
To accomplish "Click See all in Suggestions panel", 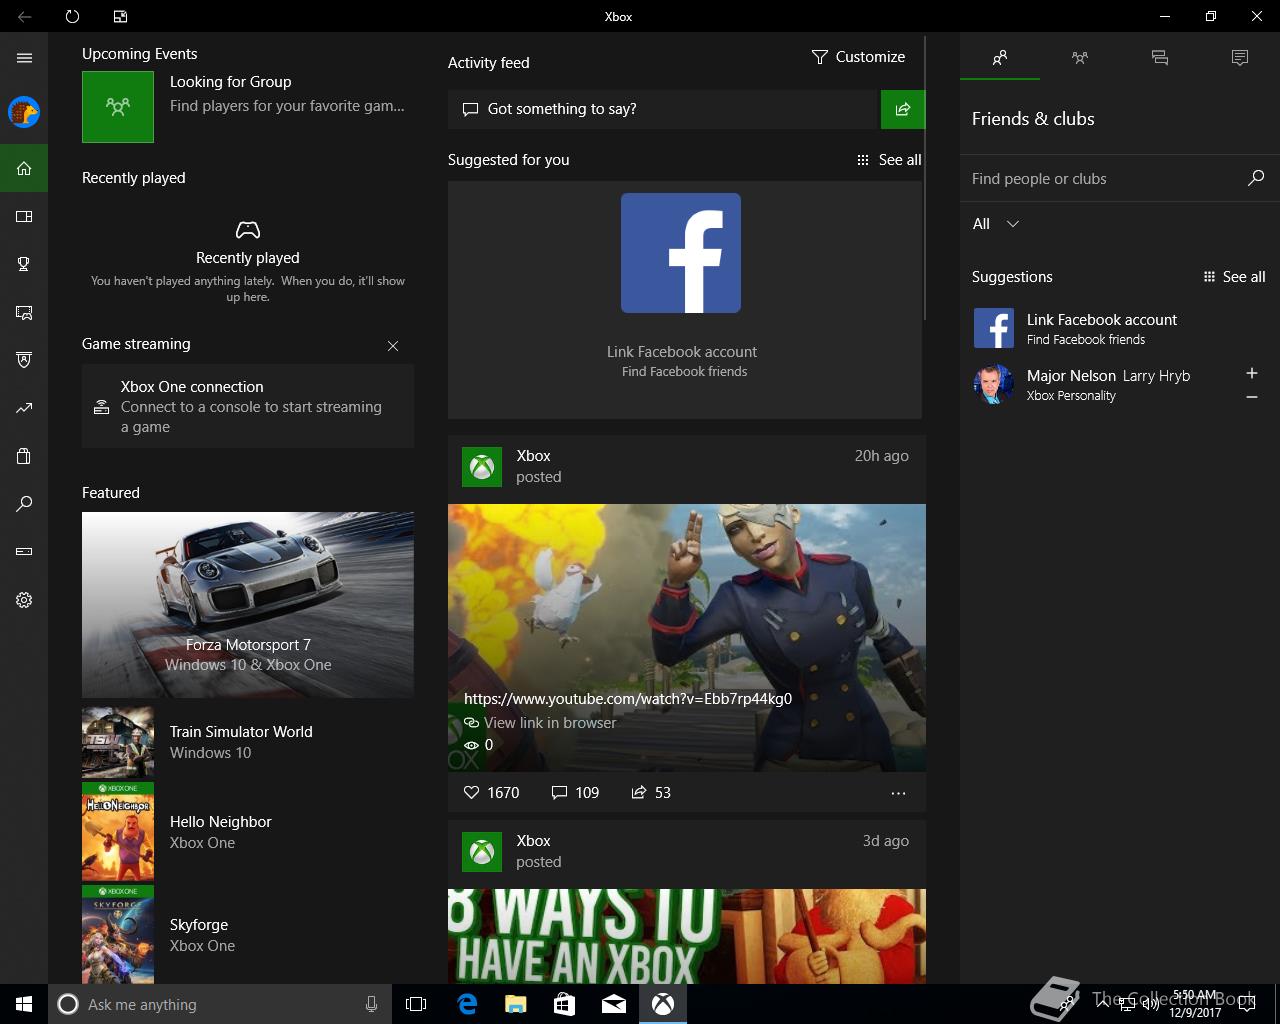I will pyautogui.click(x=1234, y=277).
